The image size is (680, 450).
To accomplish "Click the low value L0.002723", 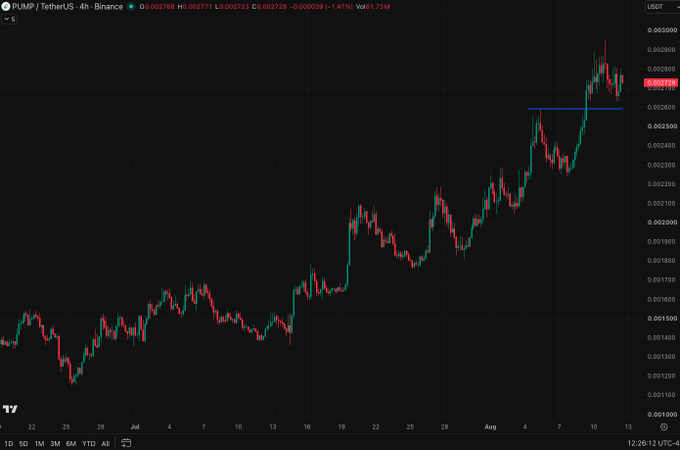I will 232,7.
